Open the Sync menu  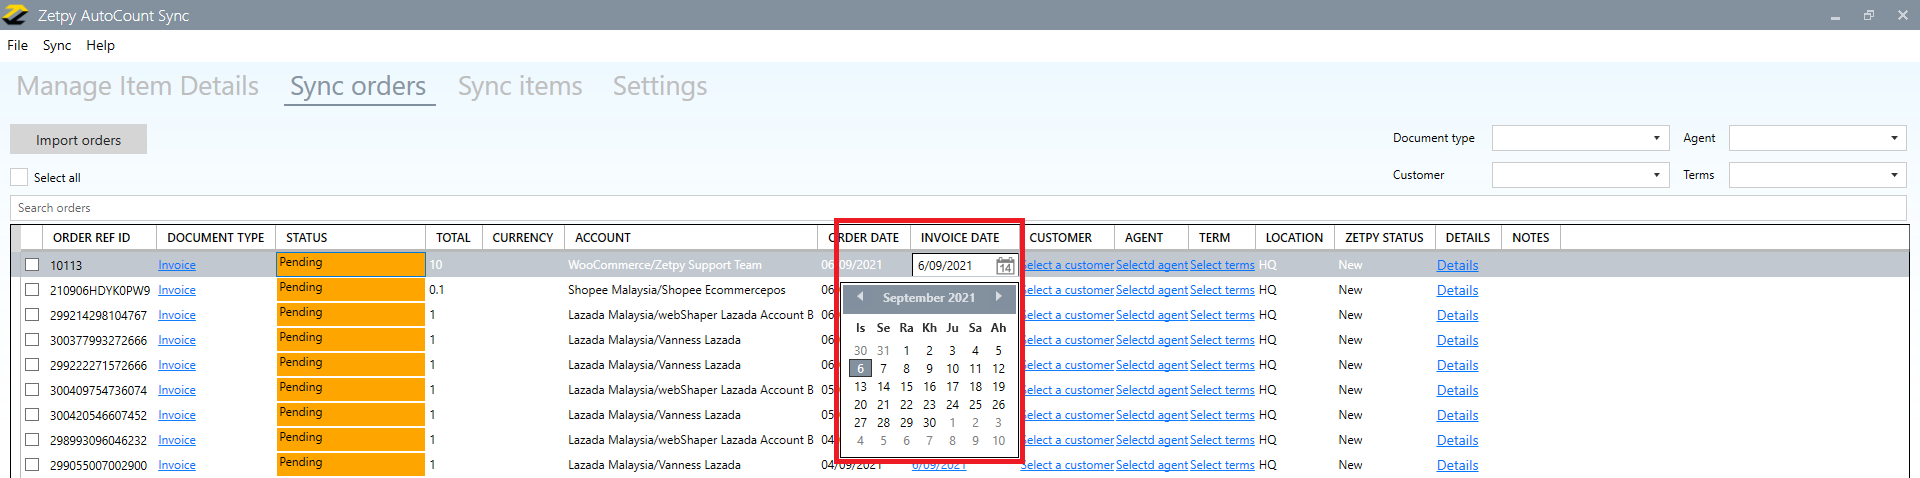click(x=57, y=45)
